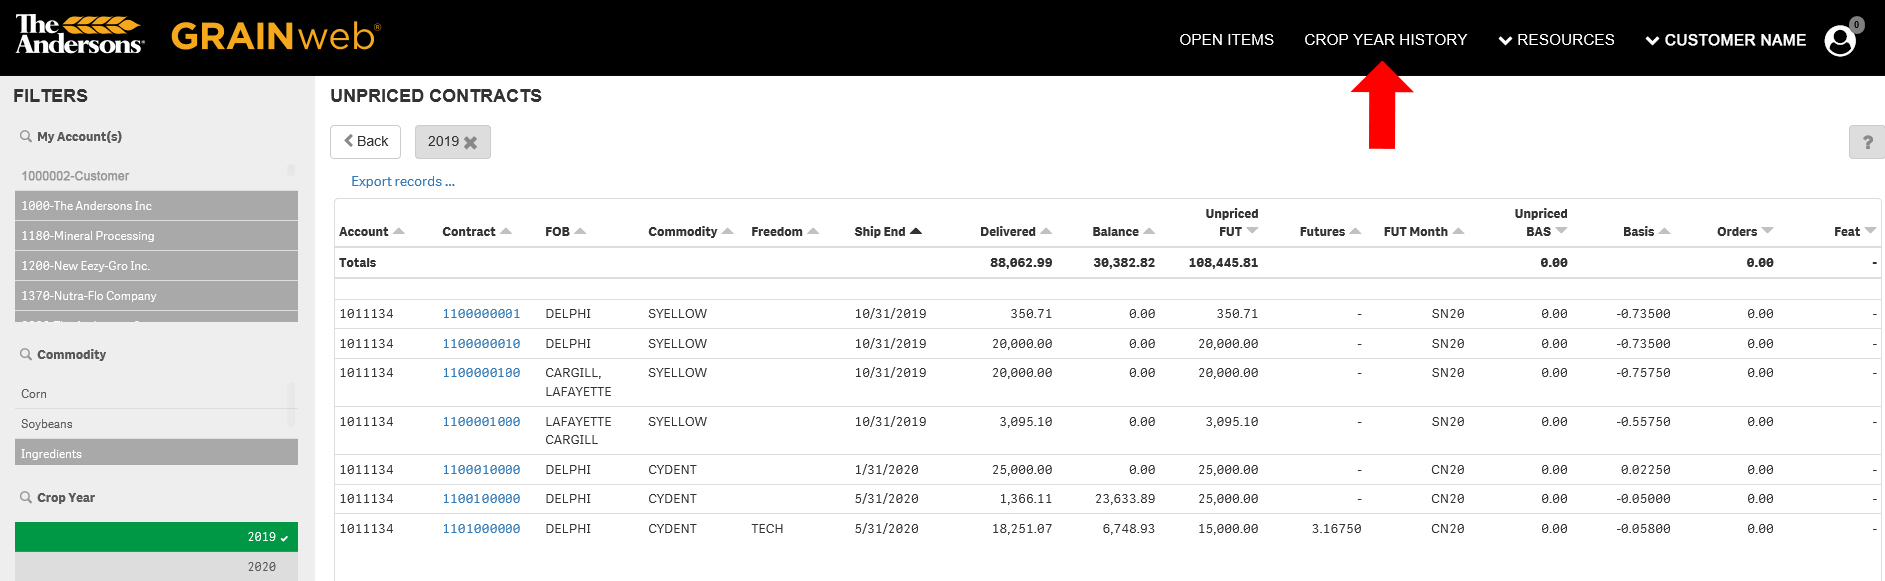The width and height of the screenshot is (1885, 581).
Task: Open the OPEN ITEMS page
Action: 1226,40
